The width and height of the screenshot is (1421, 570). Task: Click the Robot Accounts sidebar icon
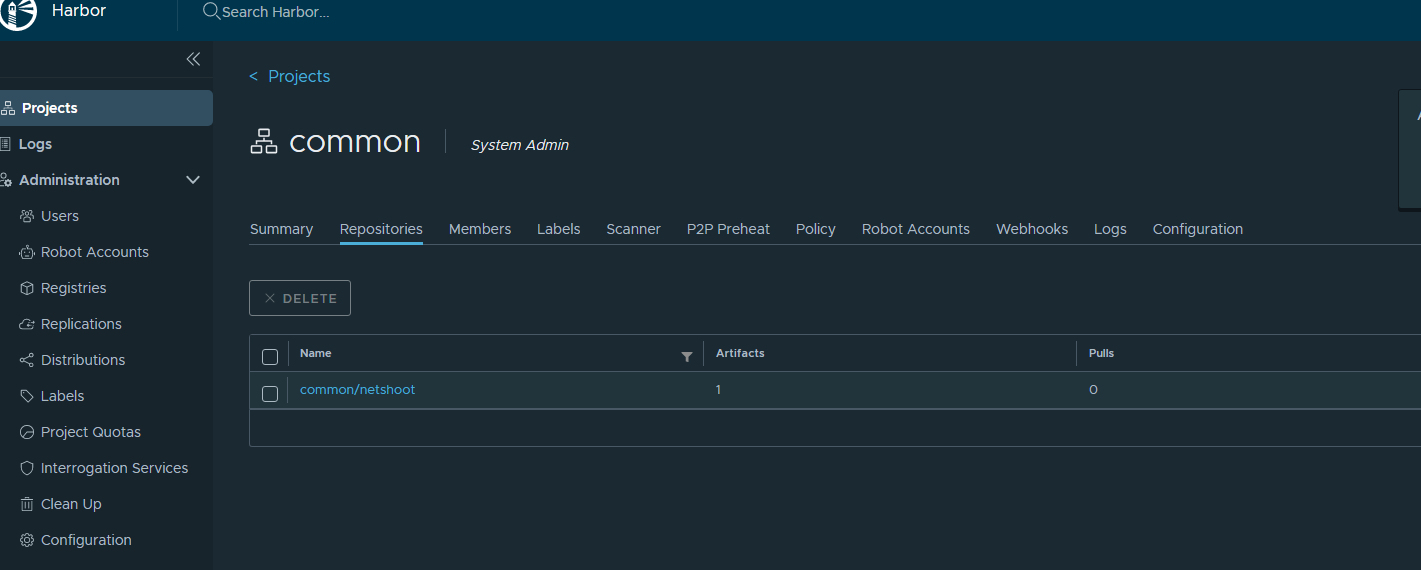[27, 252]
